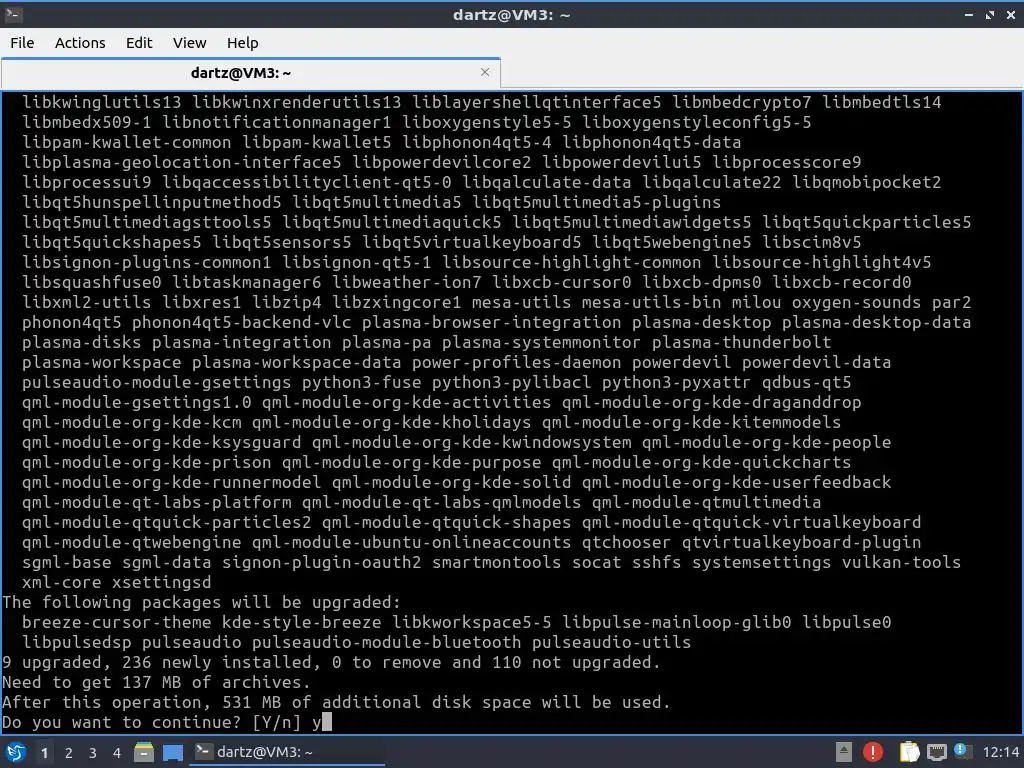Open the Lubuntu application menu
Screen dimensions: 1024x768
15,752
